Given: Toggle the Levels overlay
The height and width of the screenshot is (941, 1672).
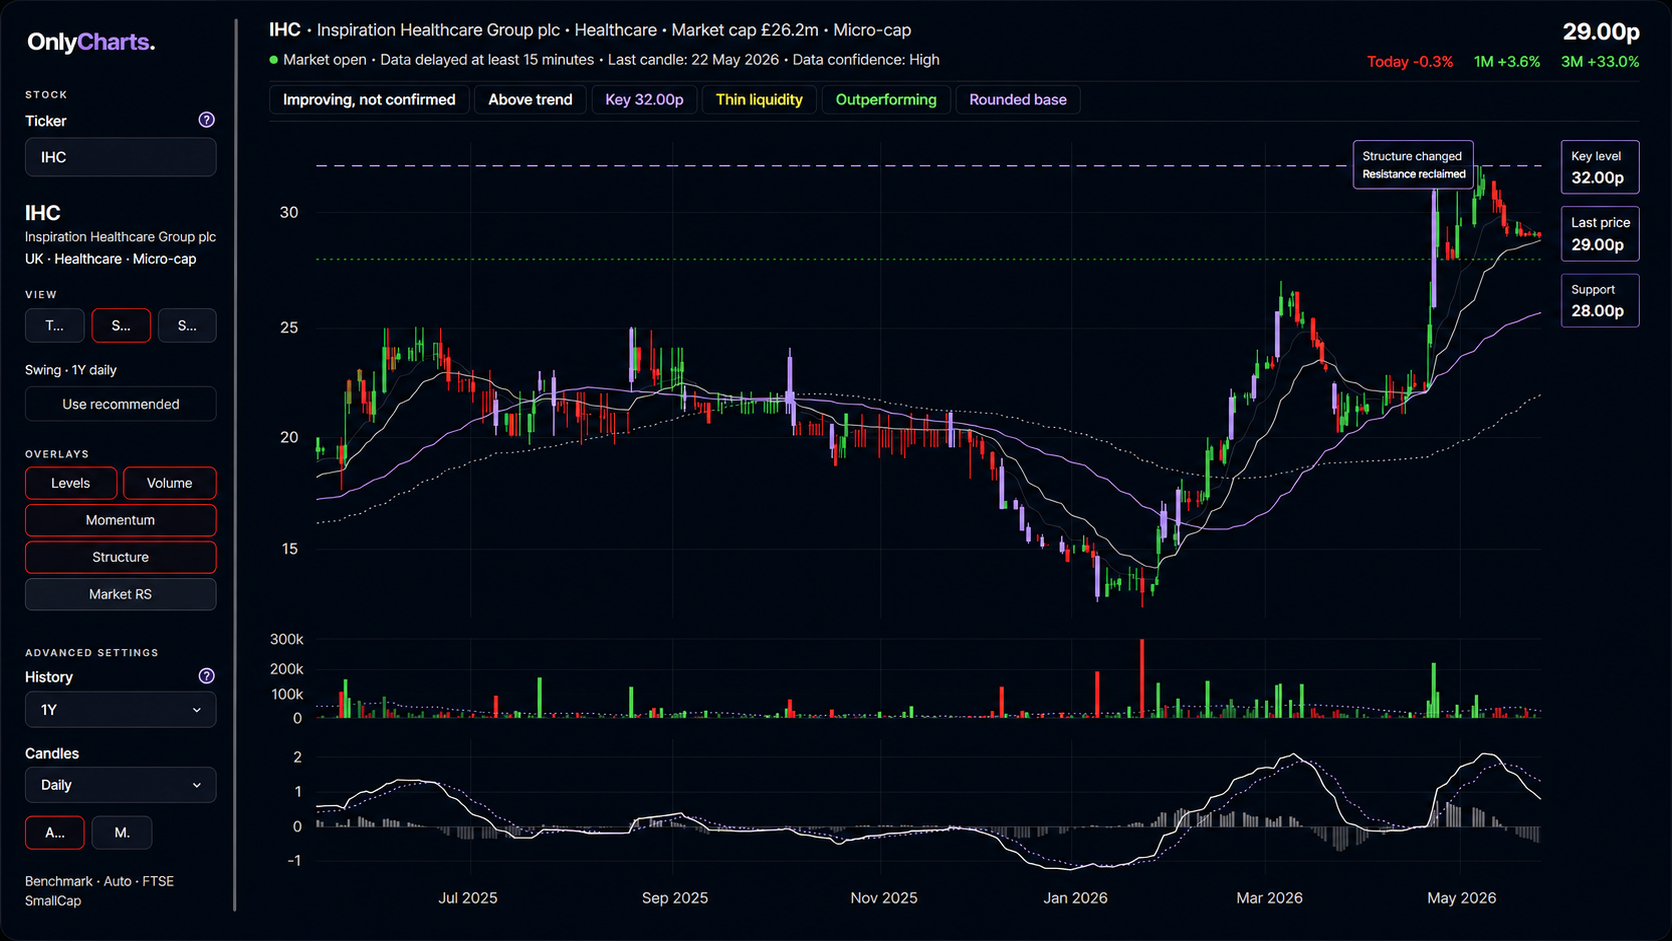Looking at the screenshot, I should [71, 483].
